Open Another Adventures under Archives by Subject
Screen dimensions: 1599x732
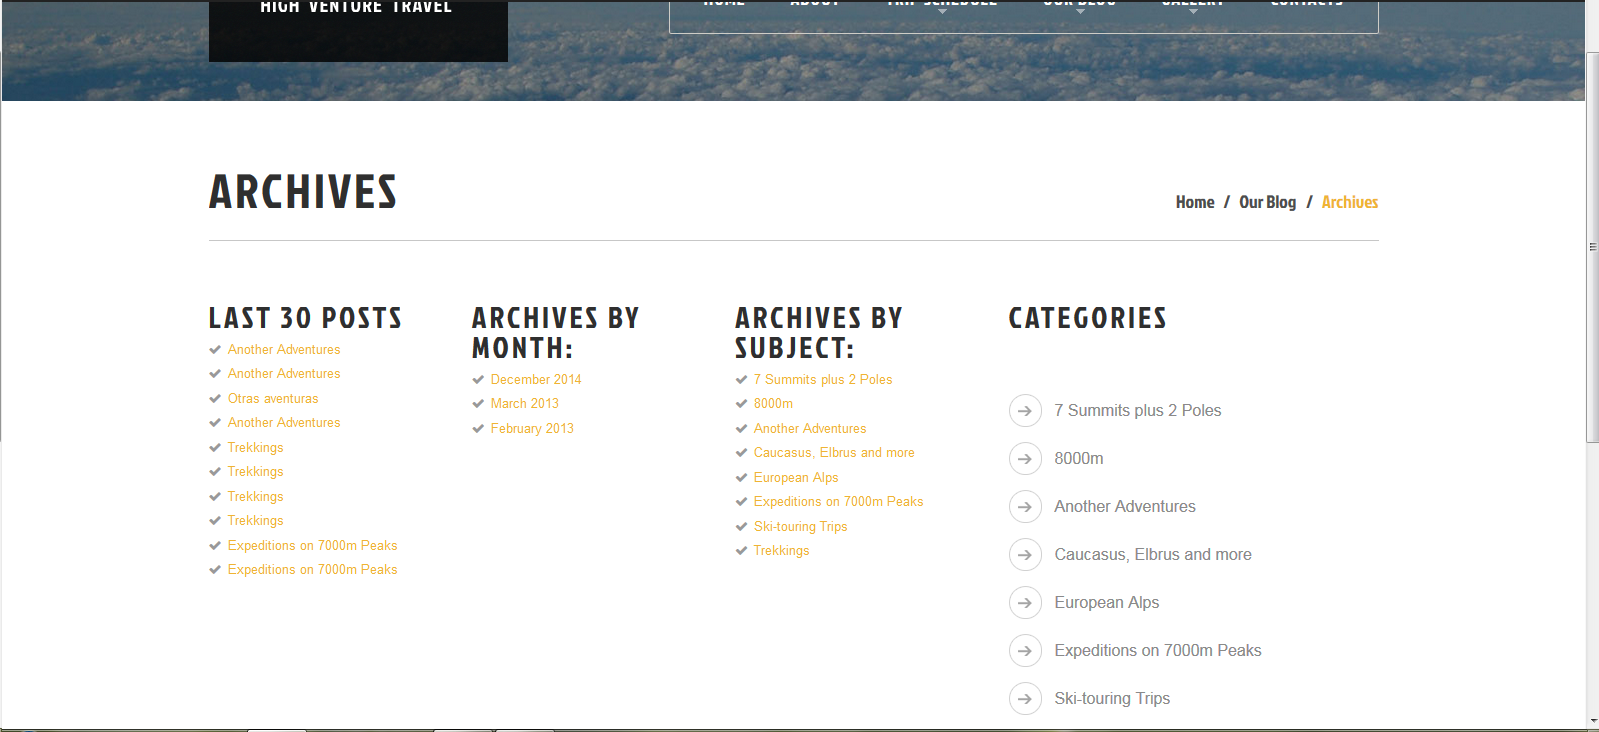[x=810, y=428]
